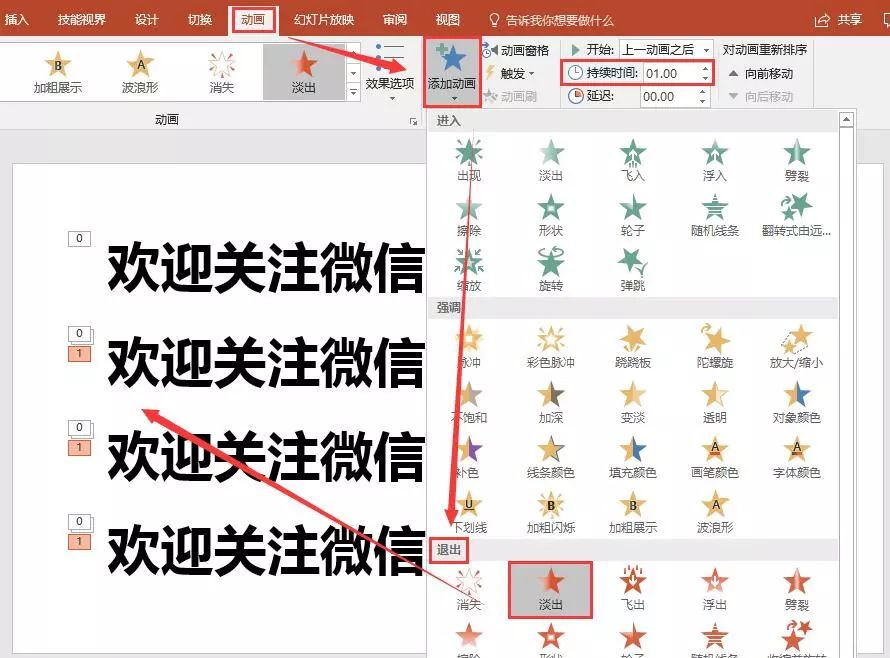Click the animation number tag on first text
This screenshot has width=890, height=658.
(78, 237)
